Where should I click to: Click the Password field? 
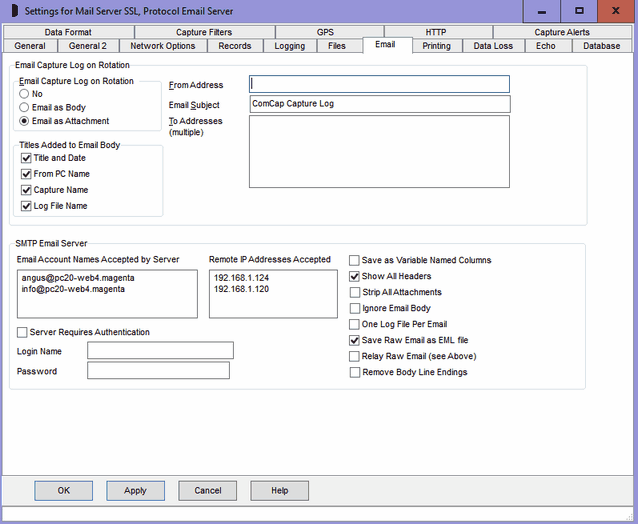click(158, 371)
